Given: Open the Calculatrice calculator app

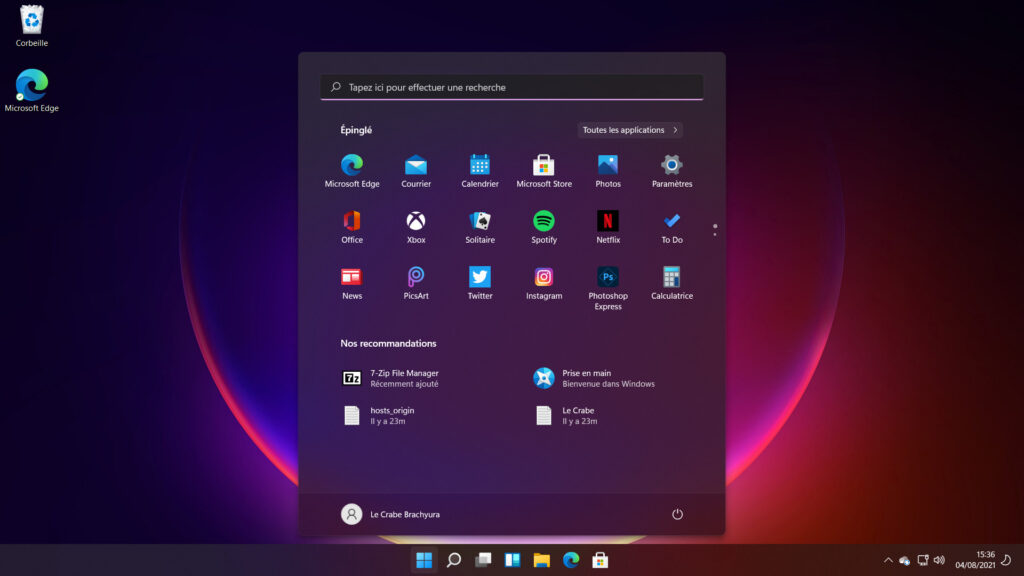Looking at the screenshot, I should tap(672, 283).
